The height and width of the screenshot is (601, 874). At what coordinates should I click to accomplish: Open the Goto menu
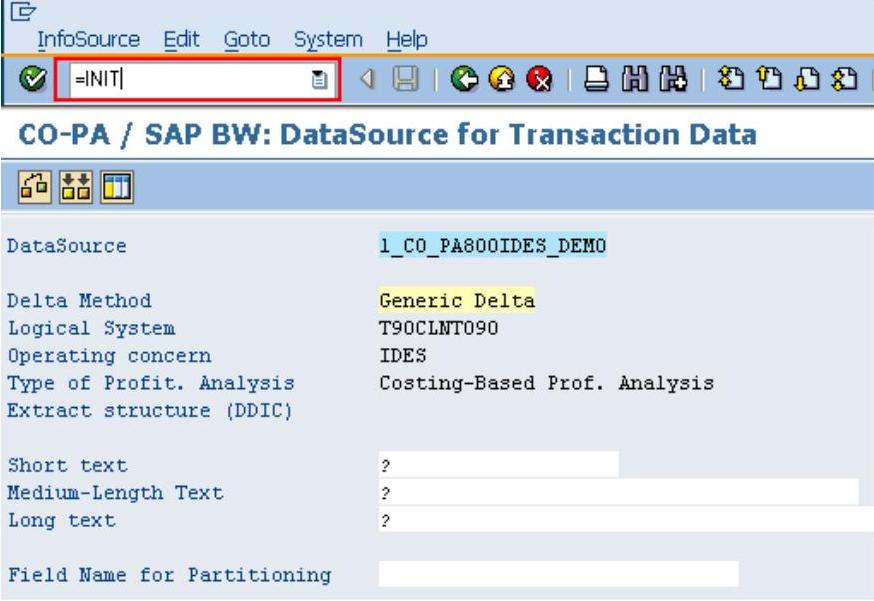246,40
